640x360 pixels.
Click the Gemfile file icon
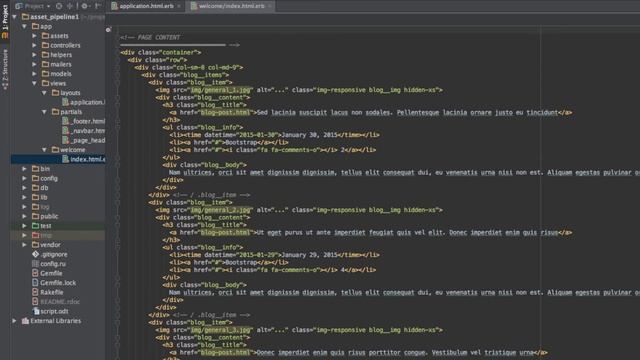click(x=36, y=273)
